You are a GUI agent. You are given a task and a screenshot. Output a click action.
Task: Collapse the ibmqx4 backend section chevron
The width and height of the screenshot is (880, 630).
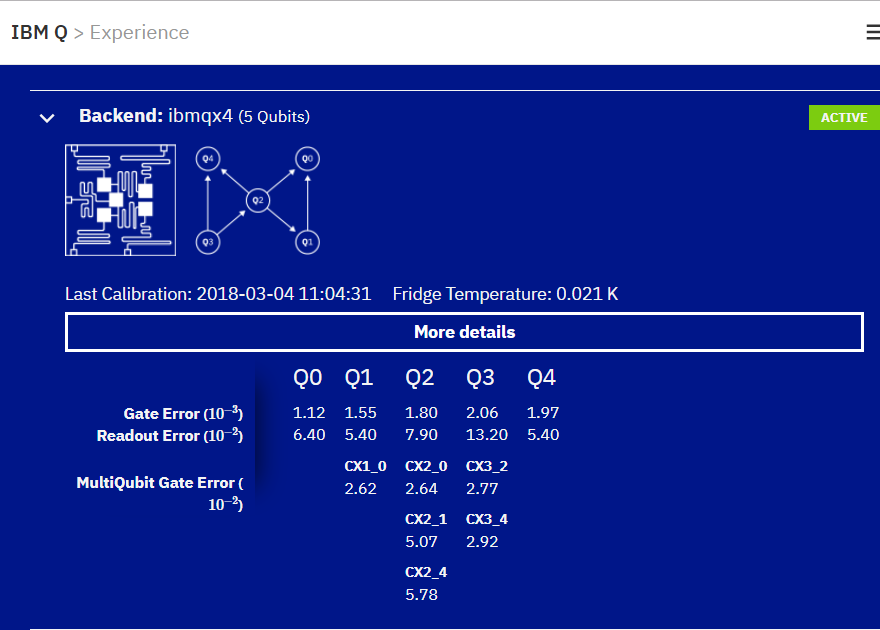coord(47,118)
